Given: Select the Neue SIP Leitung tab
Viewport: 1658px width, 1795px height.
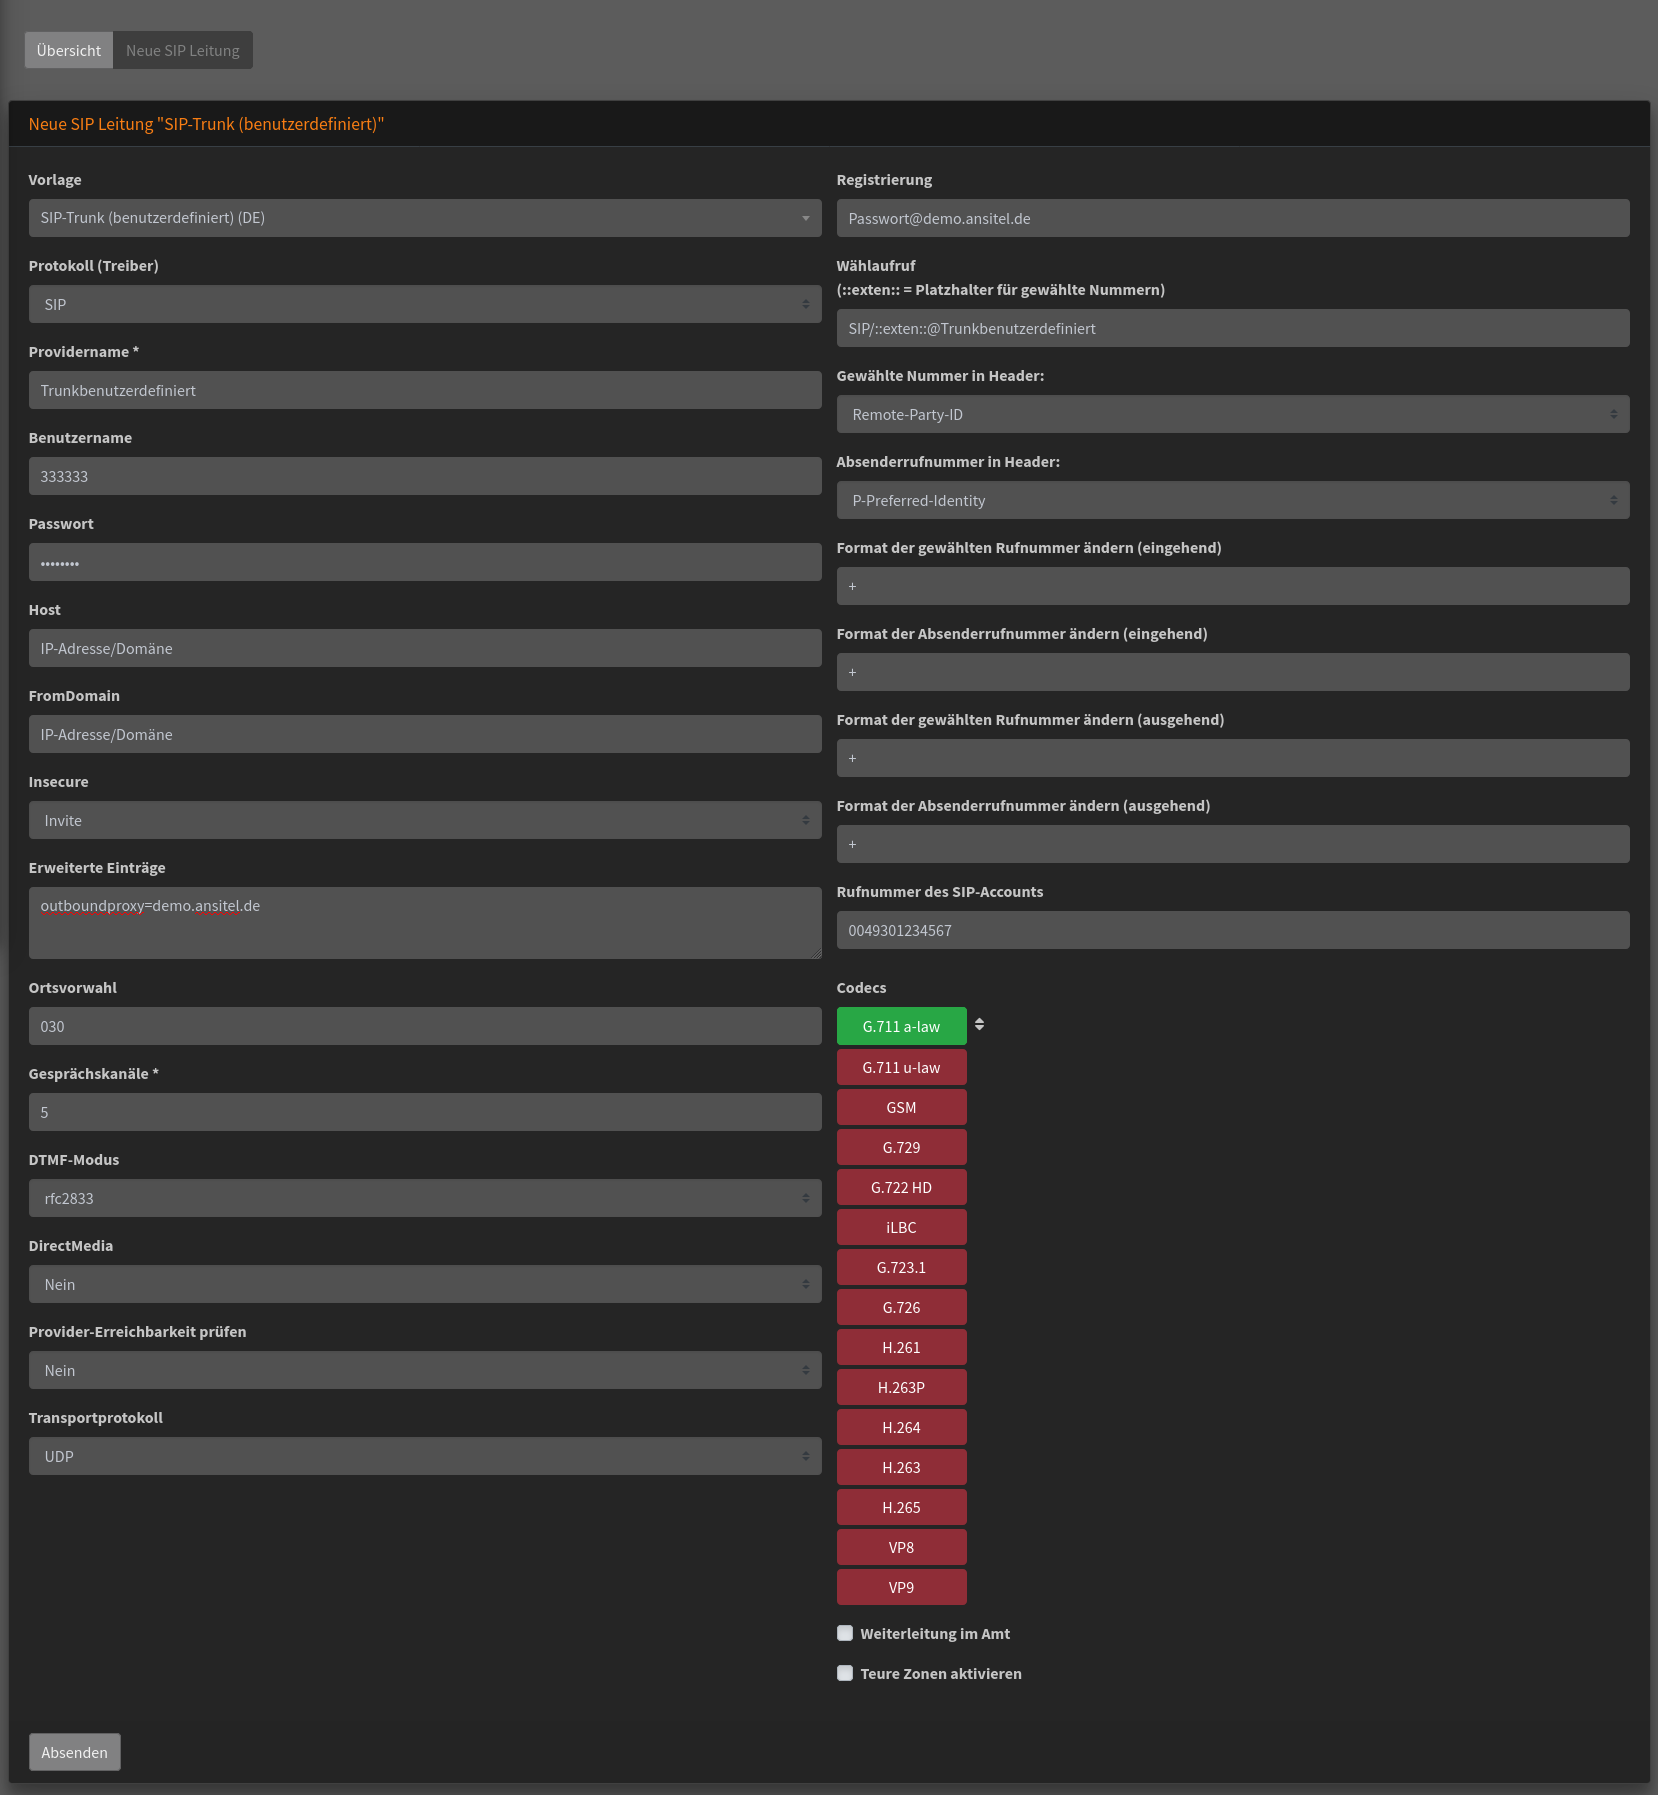Looking at the screenshot, I should point(183,50).
